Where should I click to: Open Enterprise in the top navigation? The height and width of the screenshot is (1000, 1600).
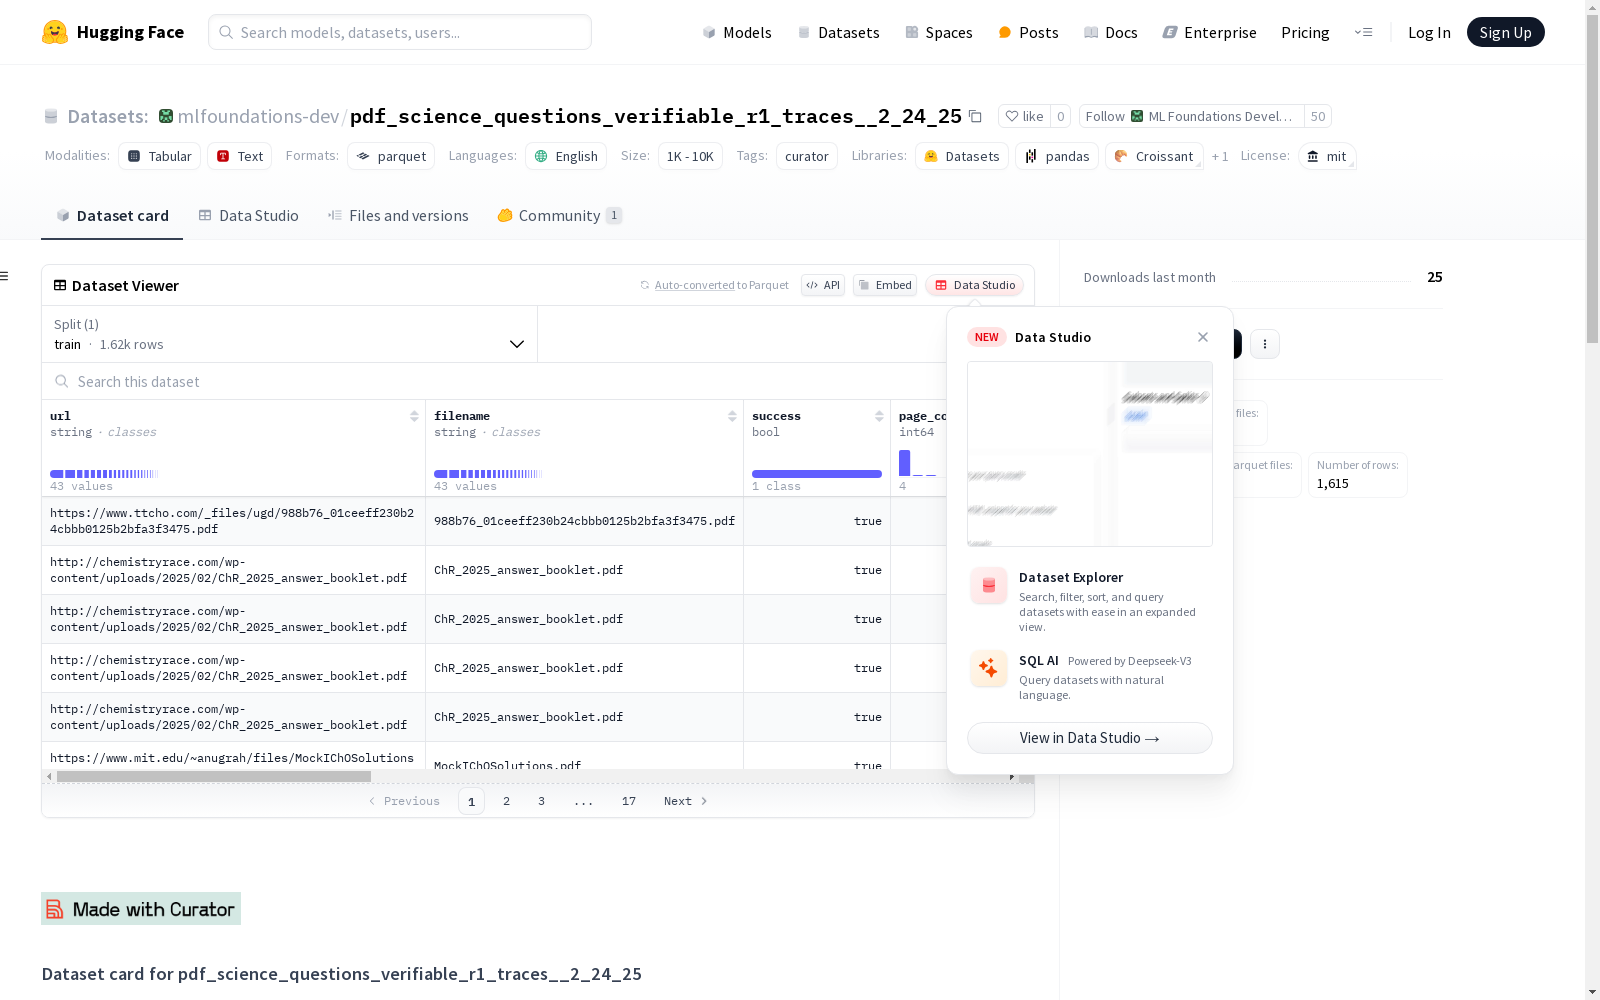tap(1209, 32)
